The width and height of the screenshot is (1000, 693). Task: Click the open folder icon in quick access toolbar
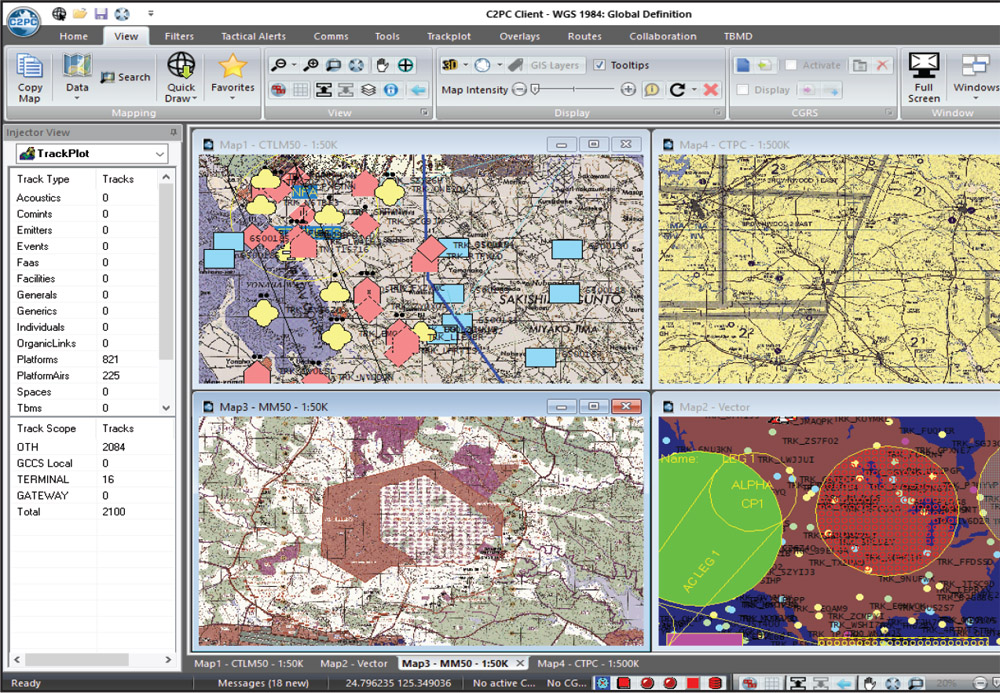point(80,13)
